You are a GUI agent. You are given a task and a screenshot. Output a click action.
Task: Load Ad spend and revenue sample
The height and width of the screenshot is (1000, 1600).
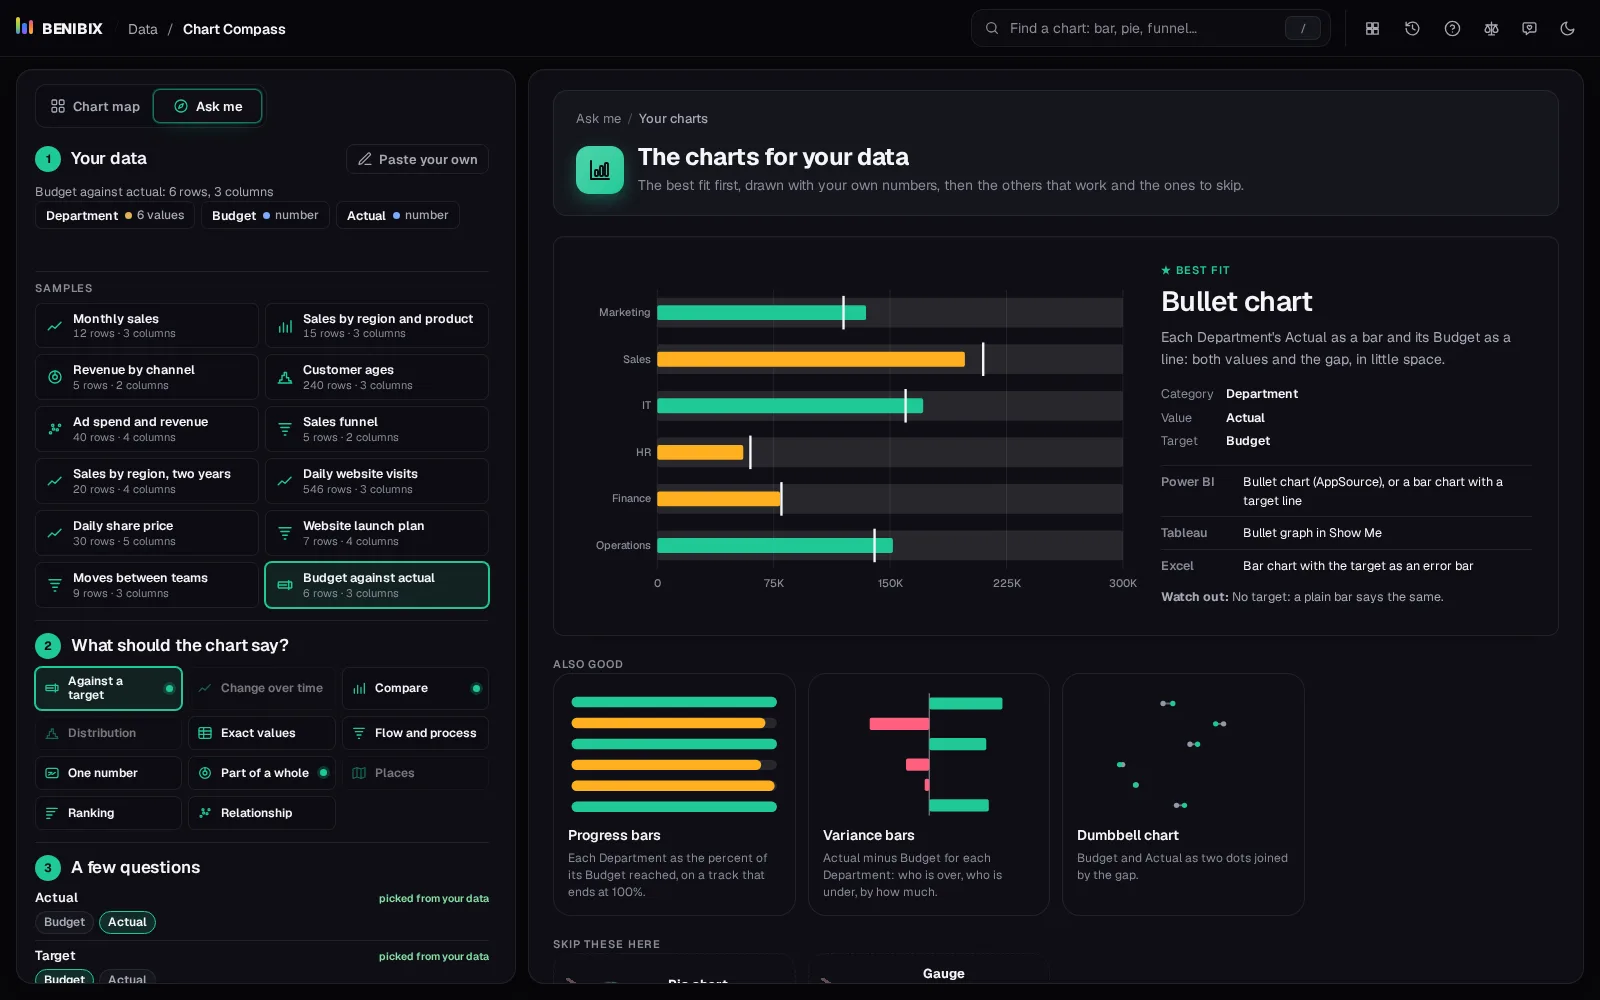pos(147,429)
